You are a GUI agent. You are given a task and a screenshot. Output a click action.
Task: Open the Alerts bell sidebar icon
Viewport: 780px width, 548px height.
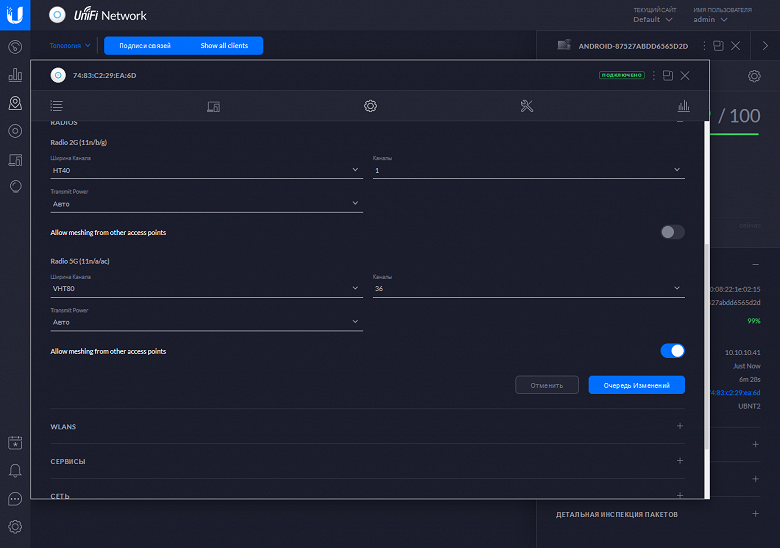tap(15, 470)
